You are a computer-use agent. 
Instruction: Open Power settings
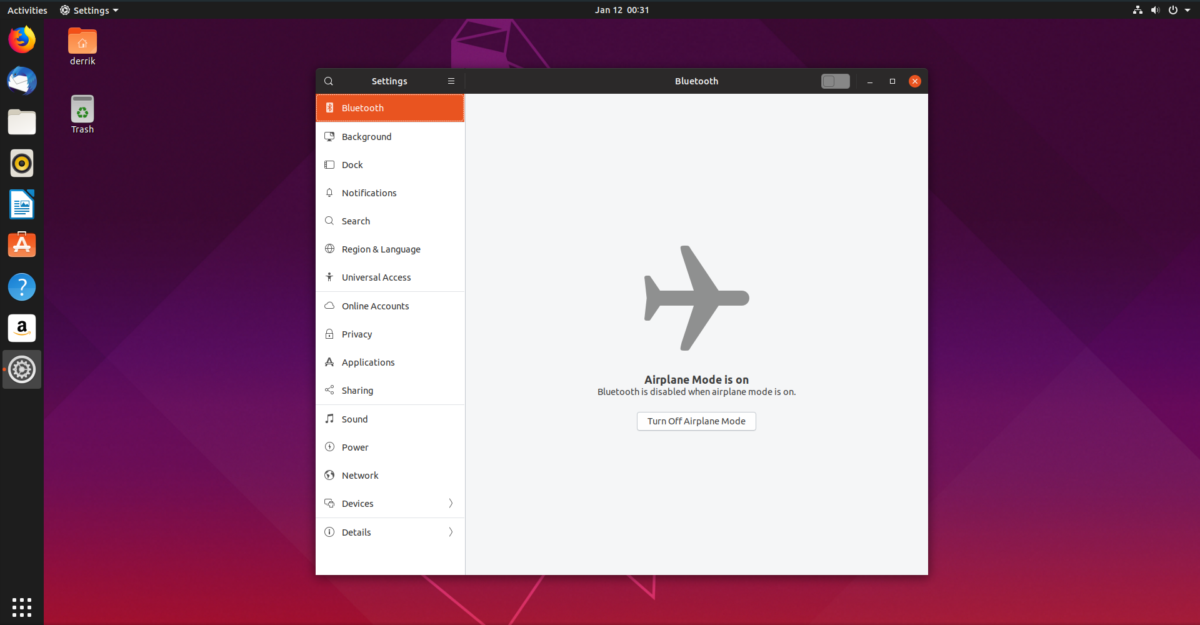(x=354, y=447)
